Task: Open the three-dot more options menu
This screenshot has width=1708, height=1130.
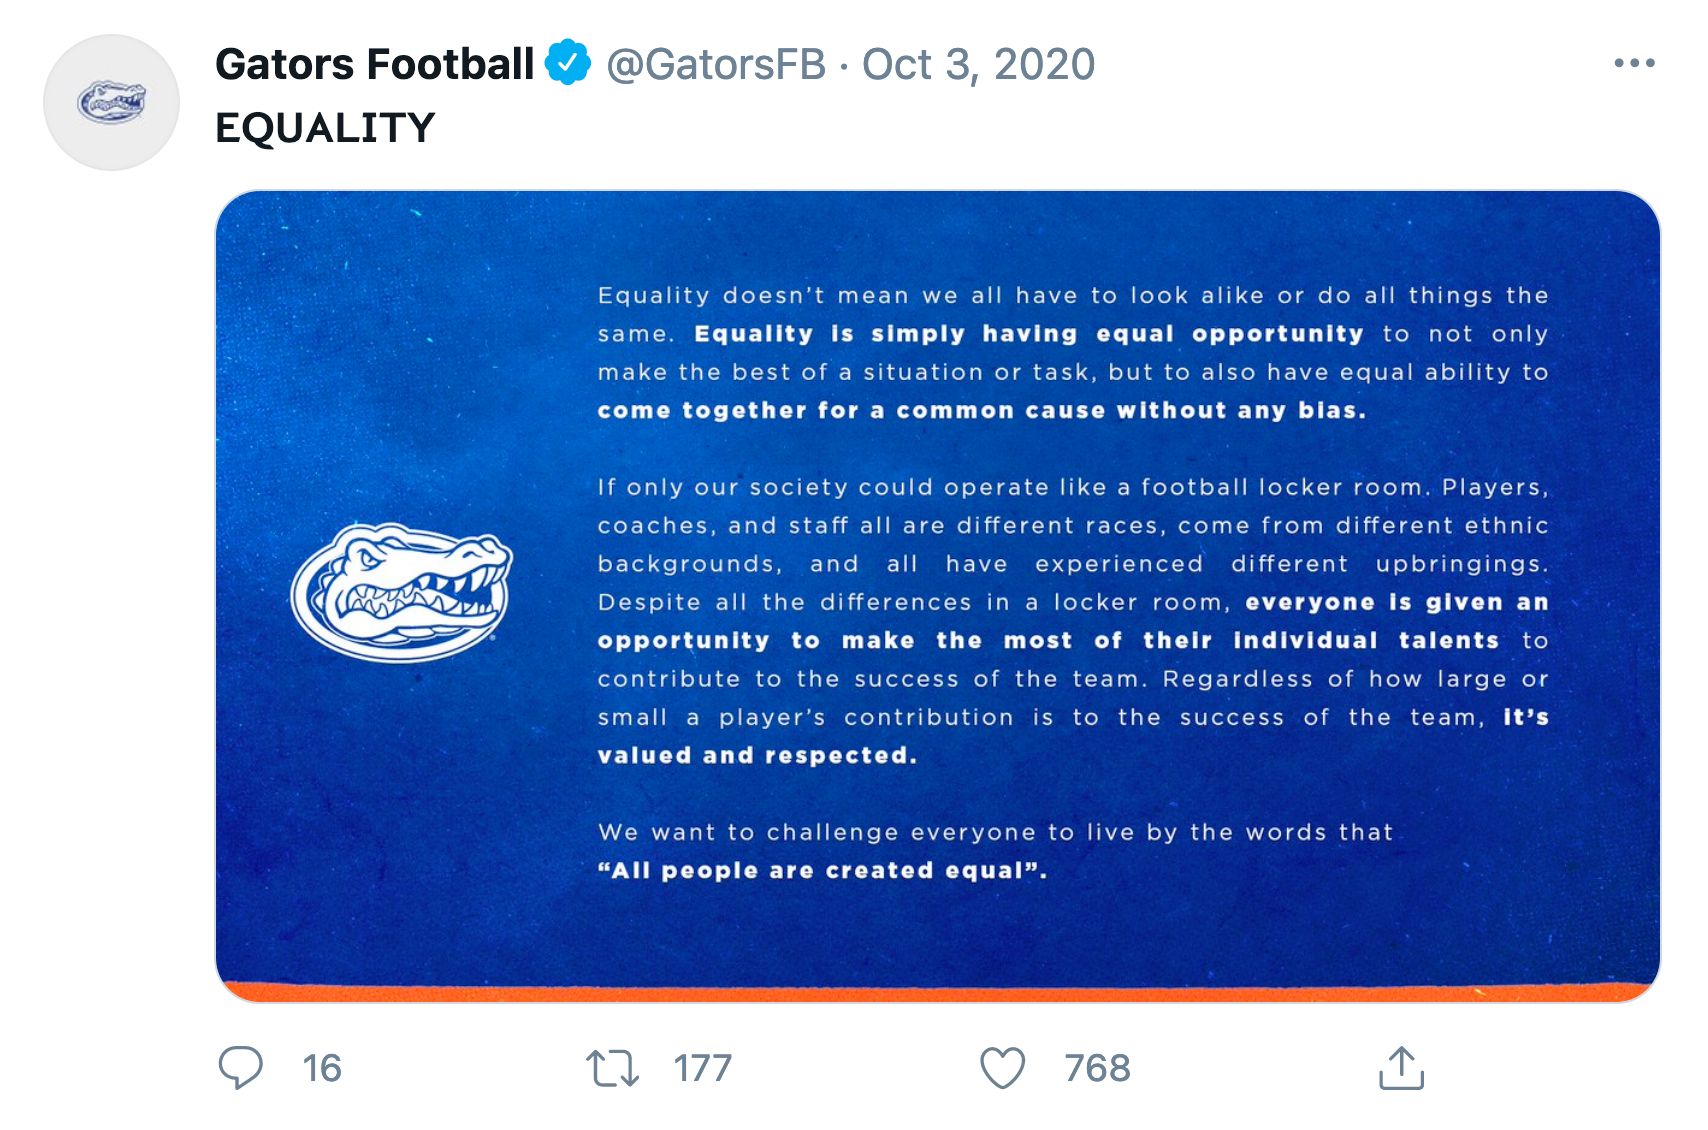Action: pos(1634,63)
